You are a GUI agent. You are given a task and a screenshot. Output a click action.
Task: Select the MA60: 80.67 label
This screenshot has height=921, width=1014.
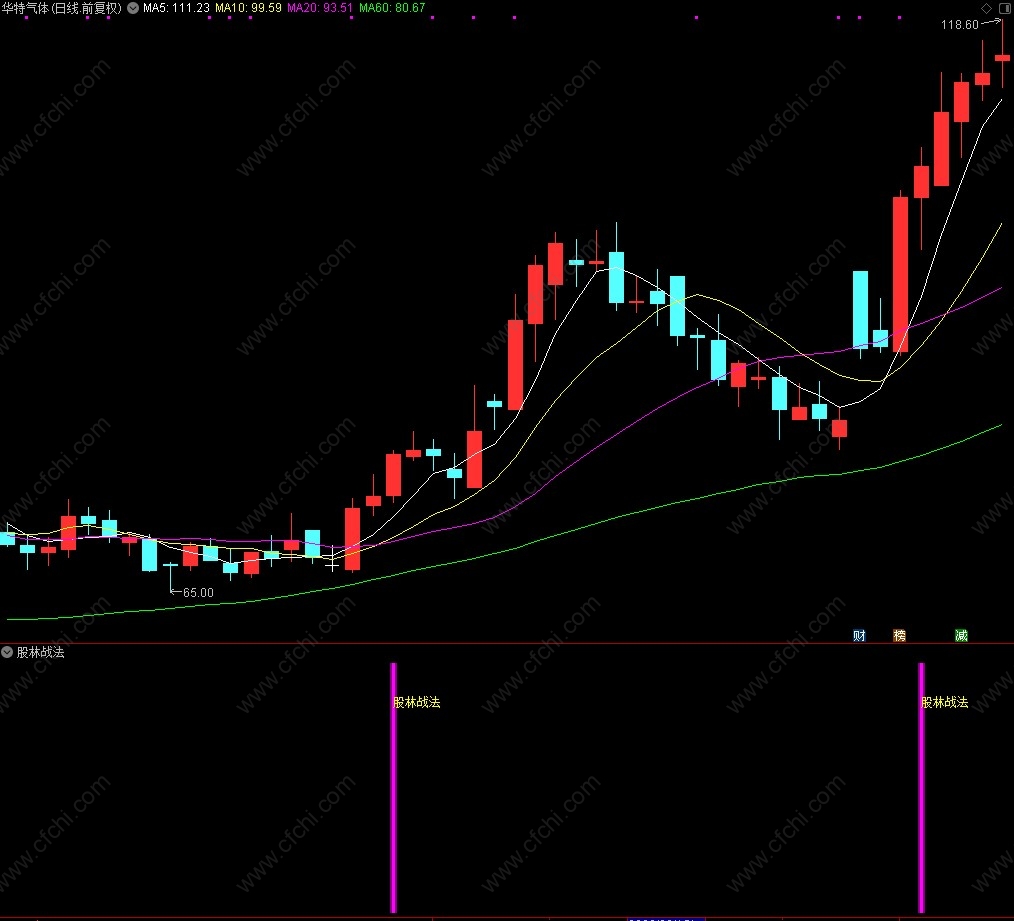click(x=392, y=8)
